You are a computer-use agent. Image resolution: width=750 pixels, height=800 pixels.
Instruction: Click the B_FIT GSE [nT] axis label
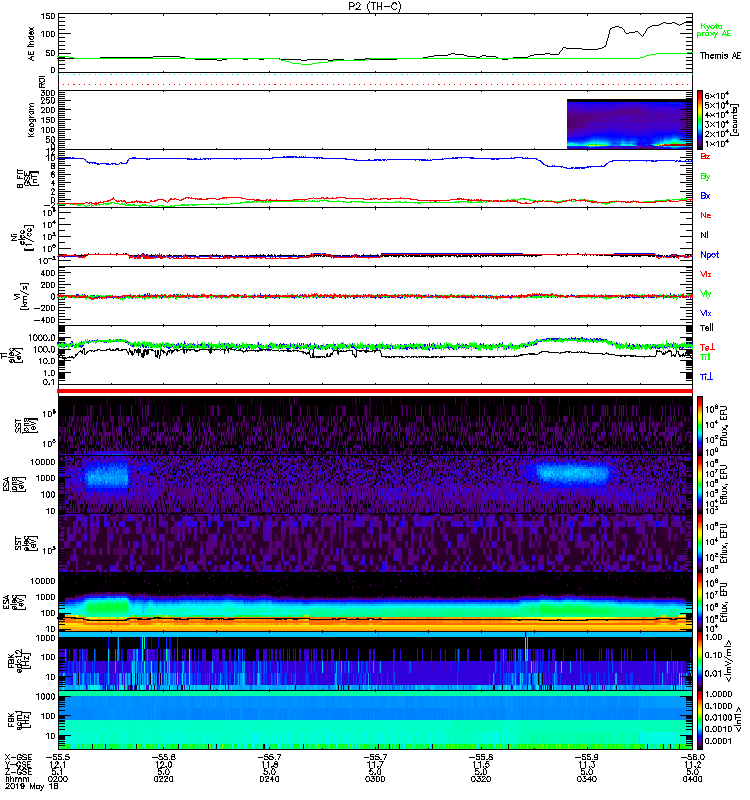28,179
